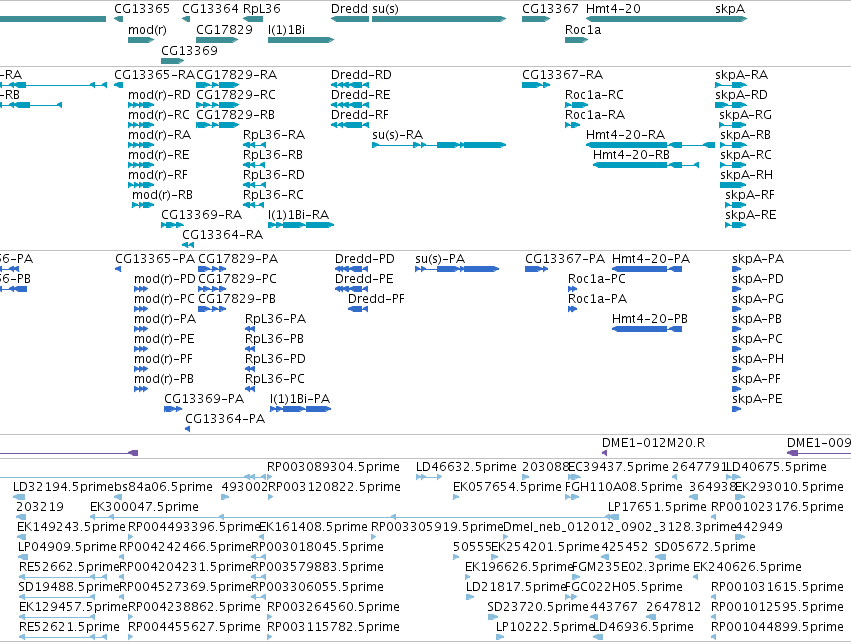This screenshot has width=851, height=642.
Task: Click EST EK300047.5prime
Action: (144, 507)
